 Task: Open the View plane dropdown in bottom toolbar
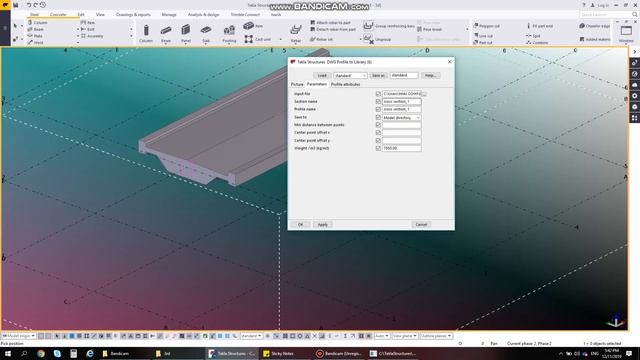(404, 336)
